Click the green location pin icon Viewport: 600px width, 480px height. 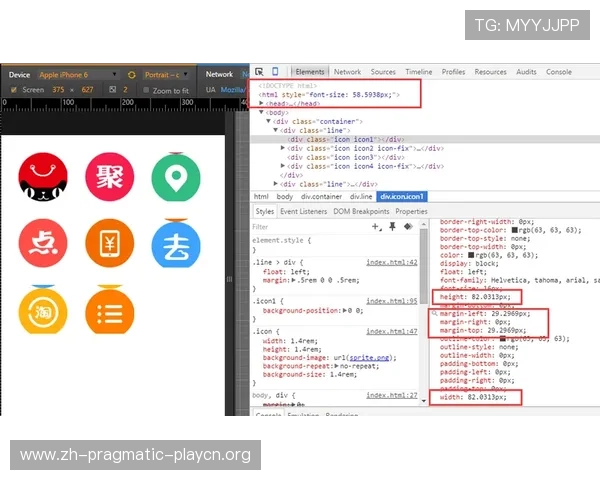pyautogui.click(x=176, y=176)
